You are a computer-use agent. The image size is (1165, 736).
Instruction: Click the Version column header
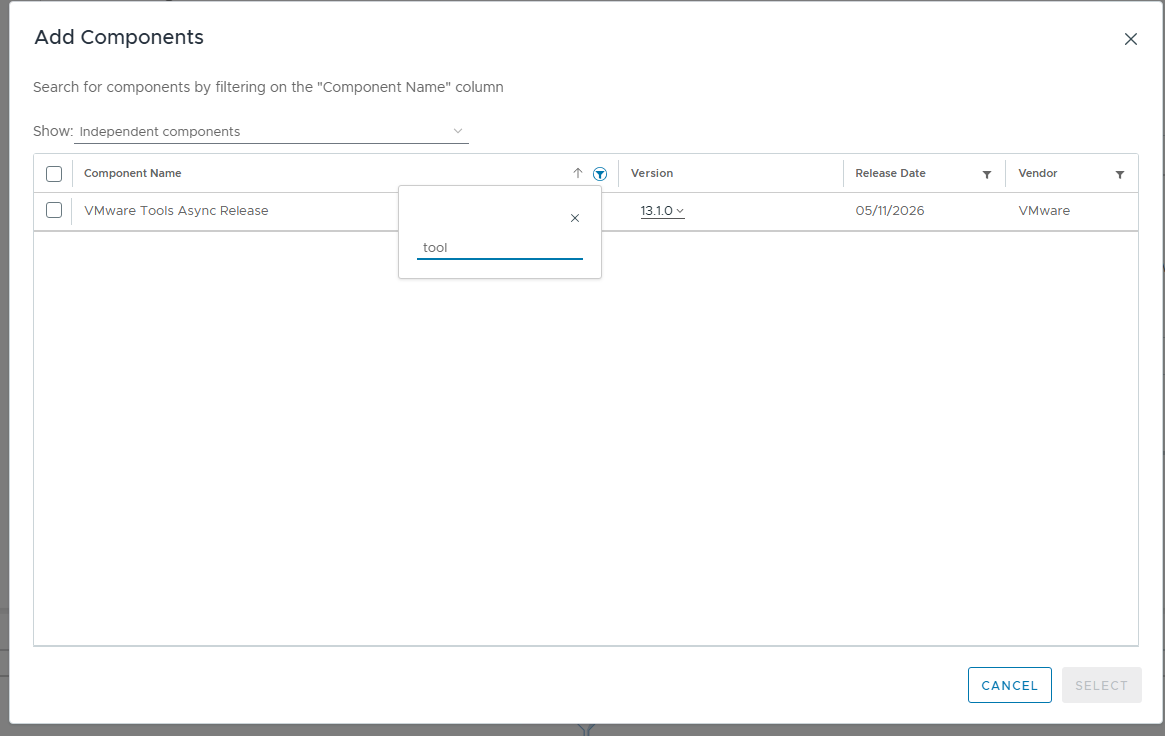(652, 173)
